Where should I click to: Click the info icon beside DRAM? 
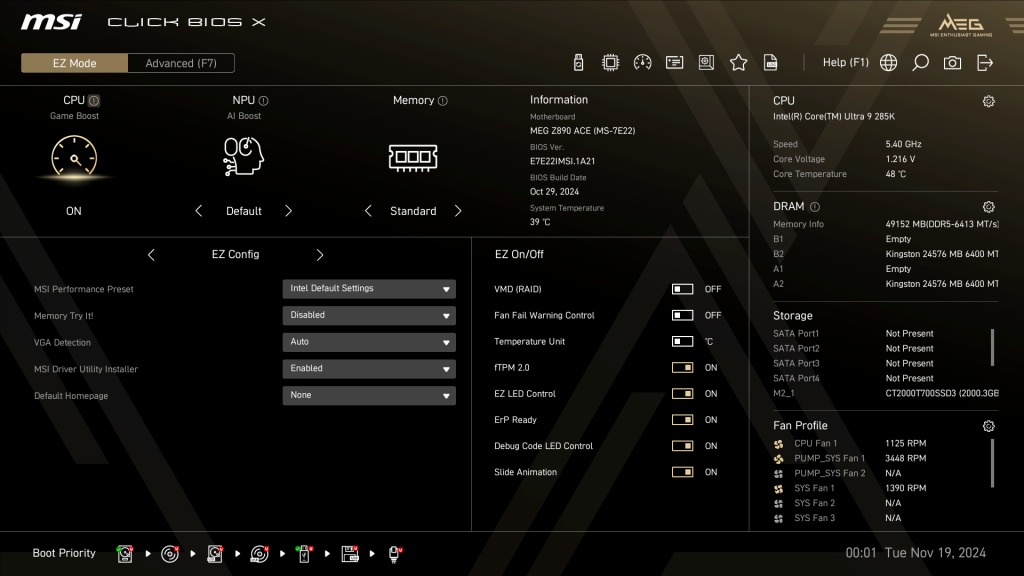(815, 207)
